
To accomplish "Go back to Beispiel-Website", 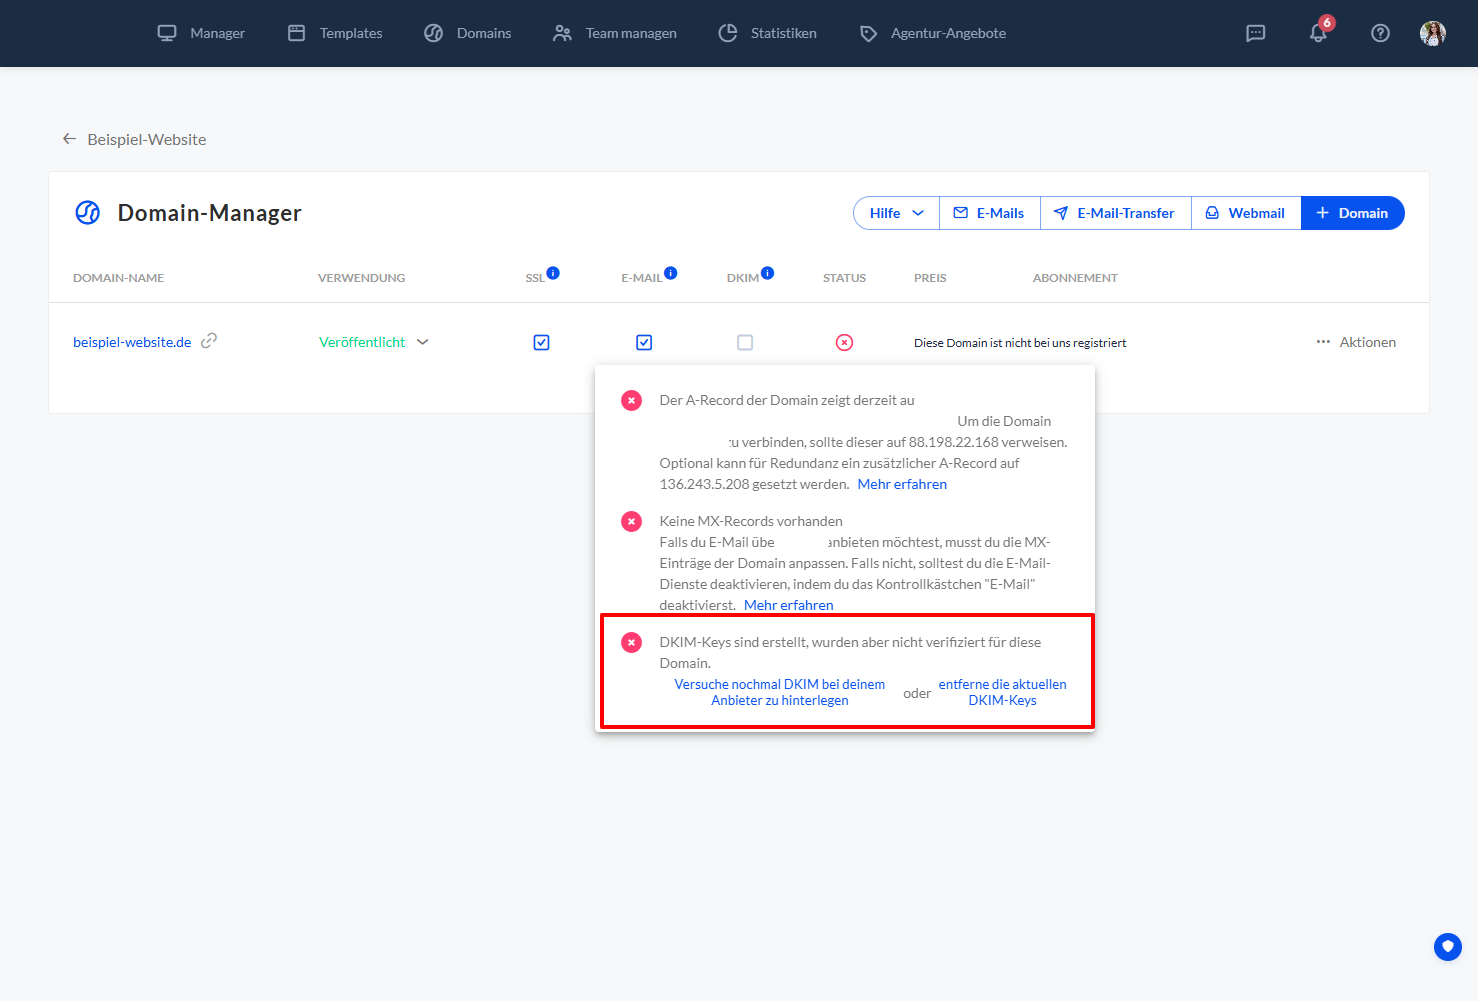I will point(134,139).
